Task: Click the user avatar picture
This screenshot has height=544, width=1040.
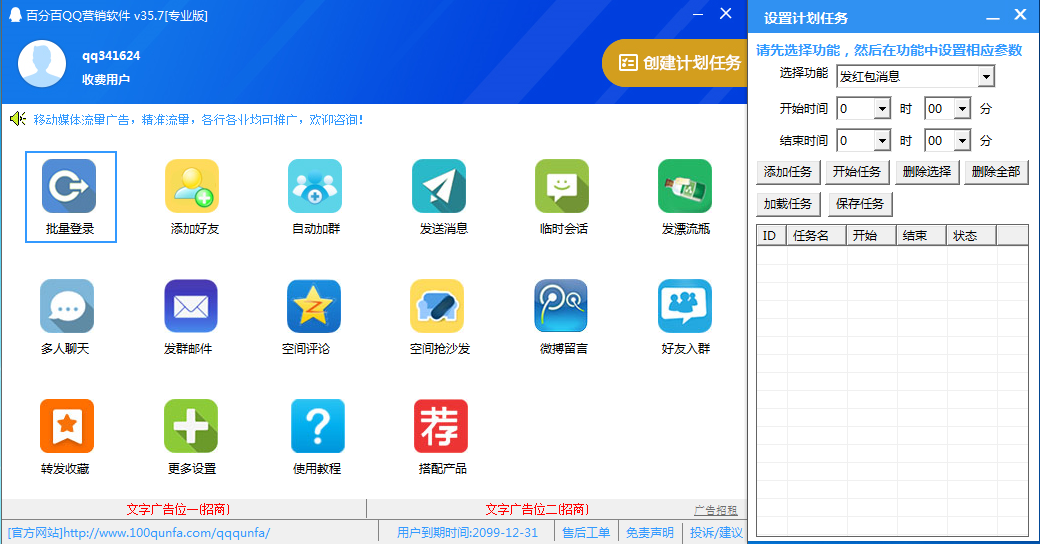Action: pos(42,64)
